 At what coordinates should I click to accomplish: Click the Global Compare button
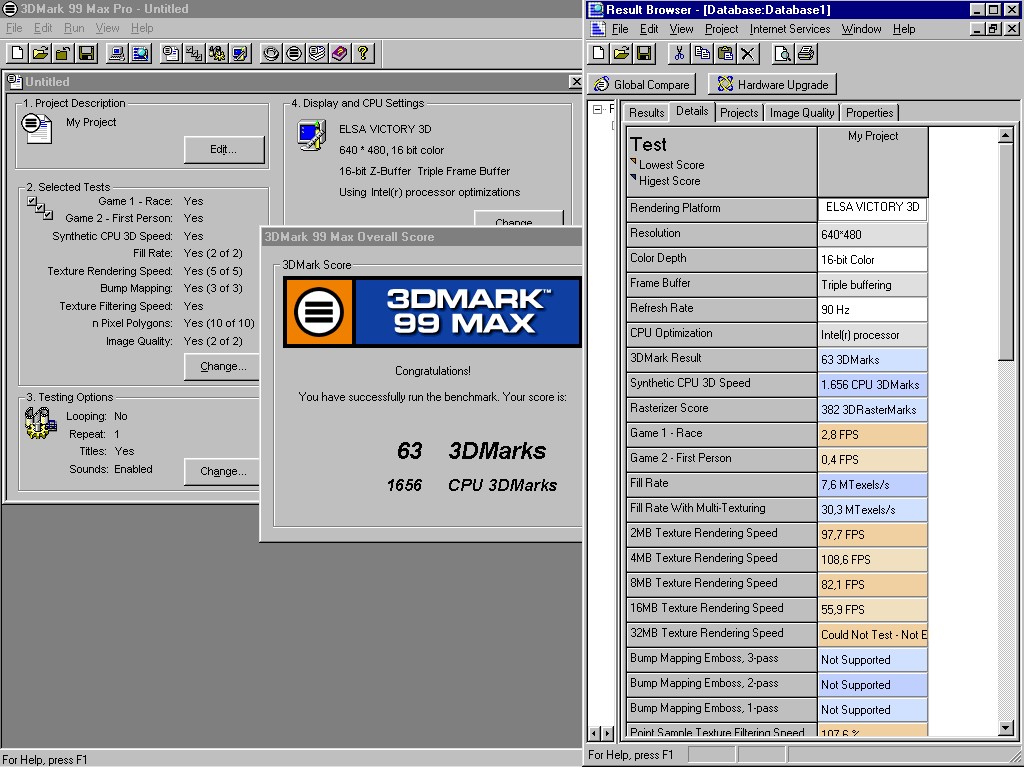pyautogui.click(x=643, y=84)
